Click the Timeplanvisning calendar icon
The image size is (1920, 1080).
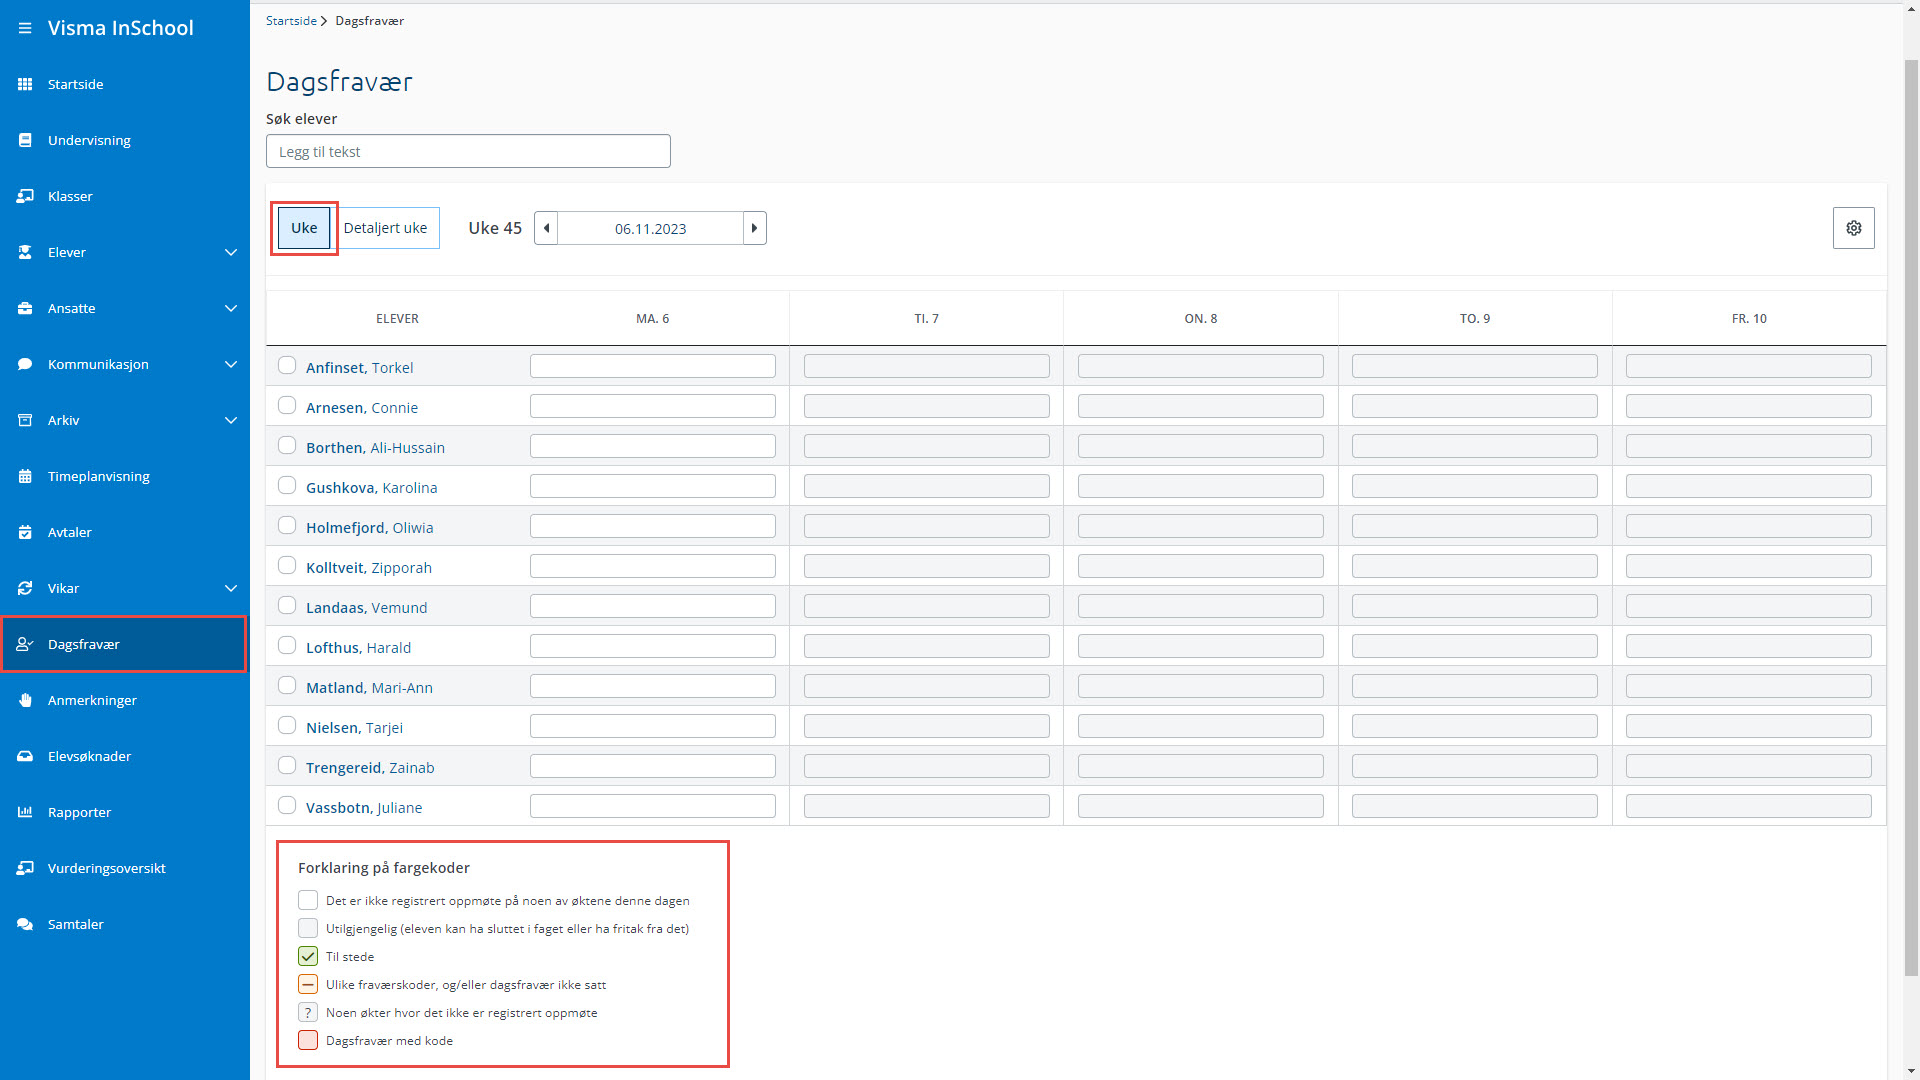[25, 476]
